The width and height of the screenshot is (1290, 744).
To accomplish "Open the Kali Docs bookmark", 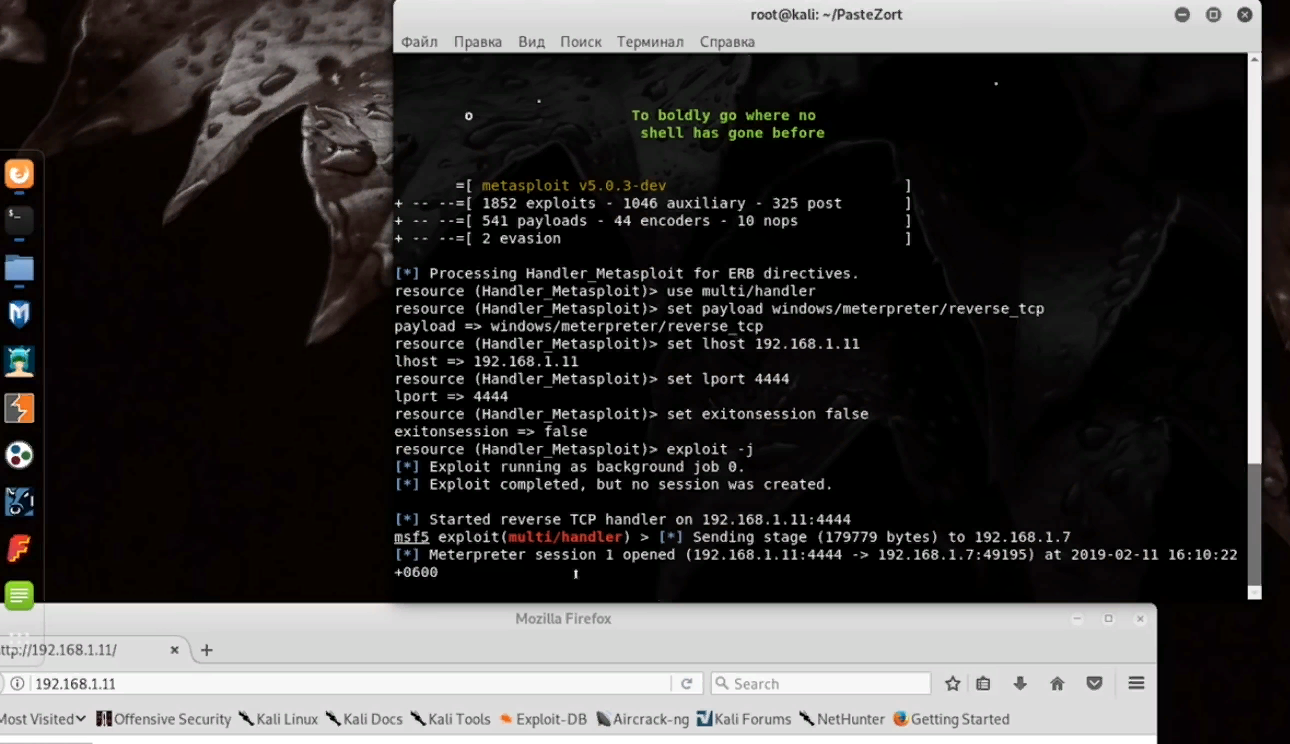I will (364, 719).
